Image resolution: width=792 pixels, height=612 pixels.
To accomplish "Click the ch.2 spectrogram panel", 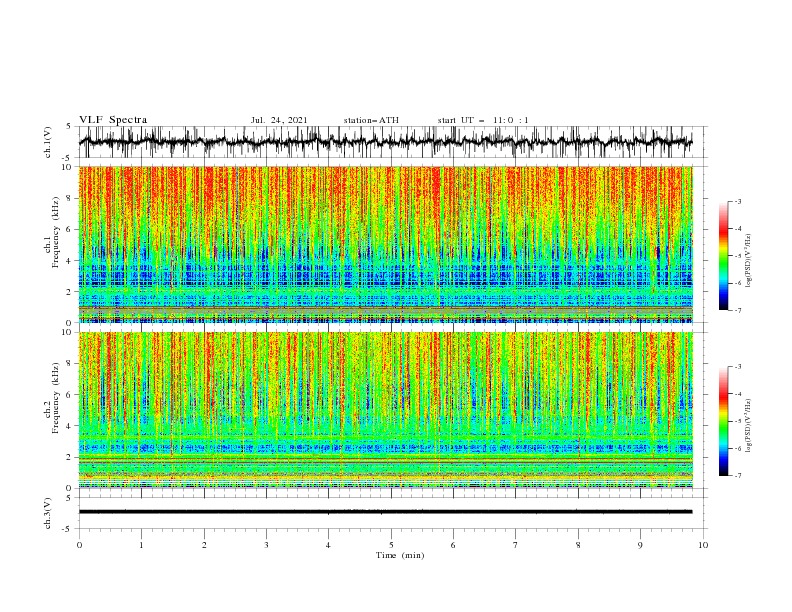I will click(x=385, y=410).
